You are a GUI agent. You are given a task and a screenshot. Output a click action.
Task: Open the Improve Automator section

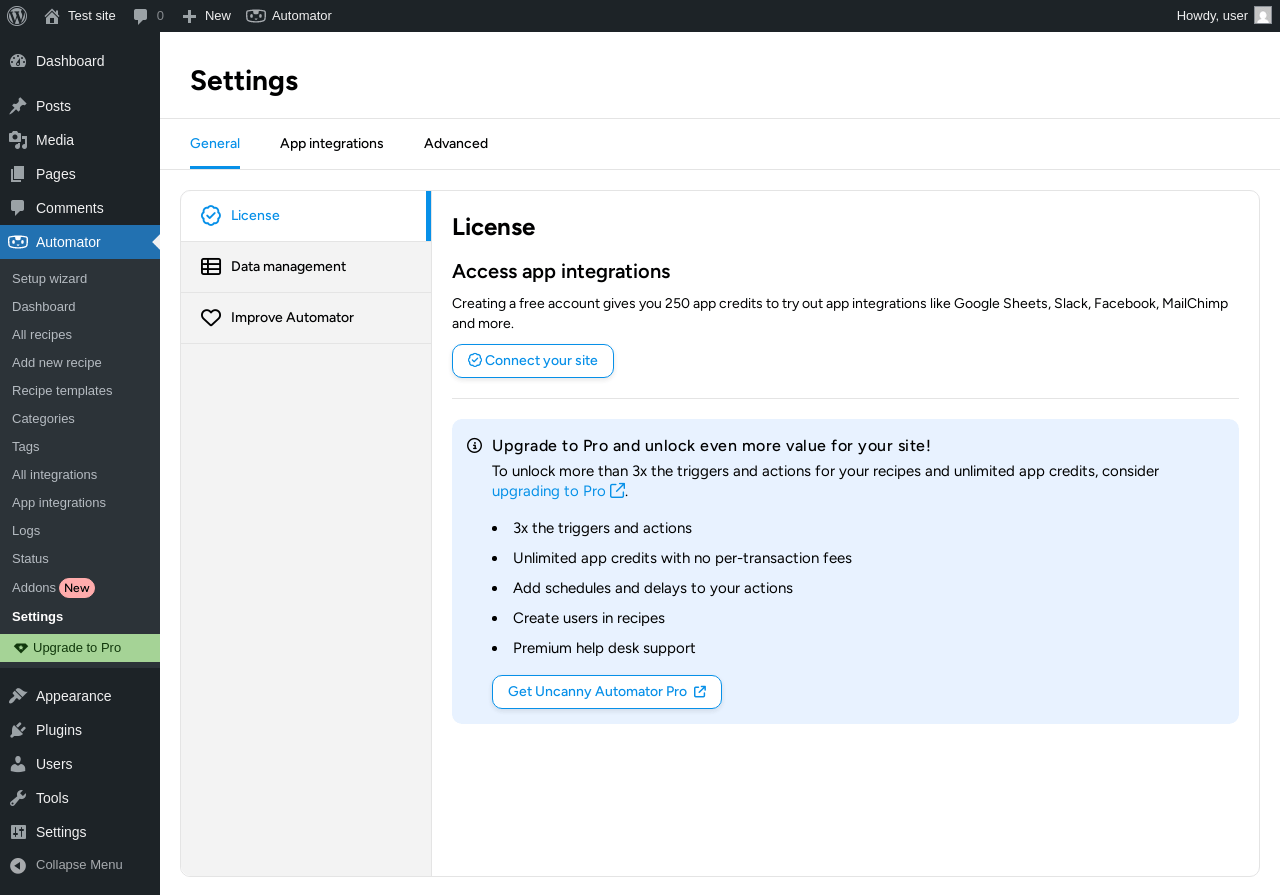click(x=306, y=318)
